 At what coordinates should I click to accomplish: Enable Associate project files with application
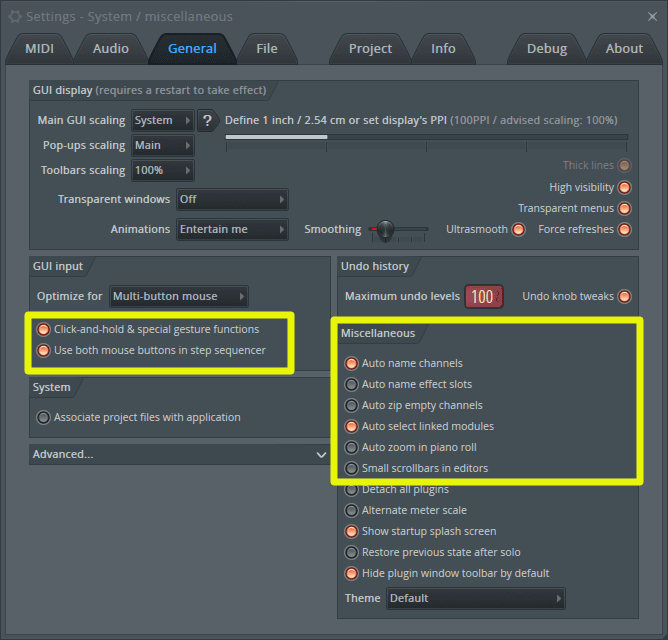tap(43, 417)
